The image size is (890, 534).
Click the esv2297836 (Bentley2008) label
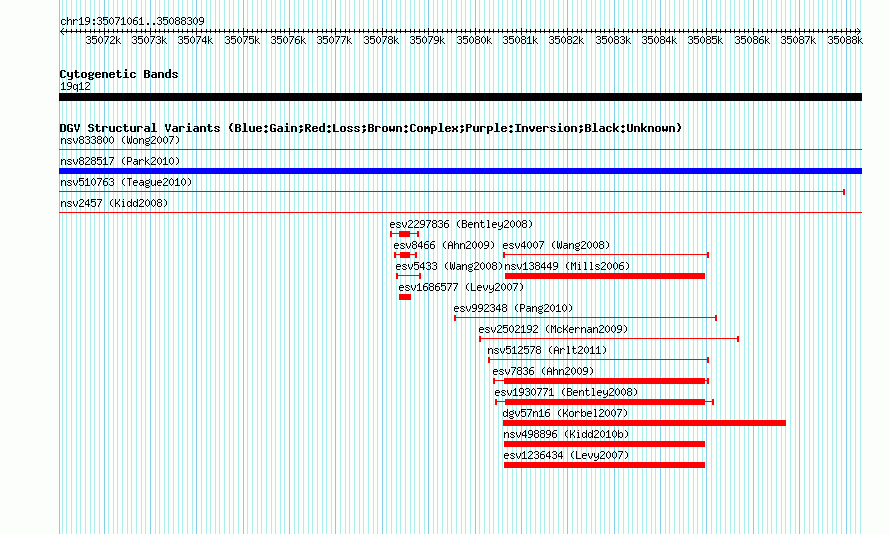coord(461,224)
